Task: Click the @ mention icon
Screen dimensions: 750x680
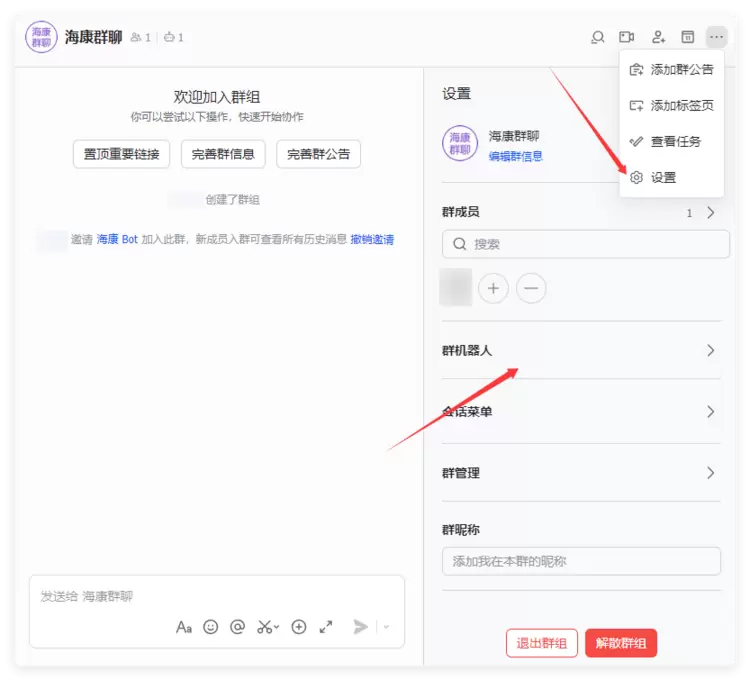Action: tap(238, 627)
